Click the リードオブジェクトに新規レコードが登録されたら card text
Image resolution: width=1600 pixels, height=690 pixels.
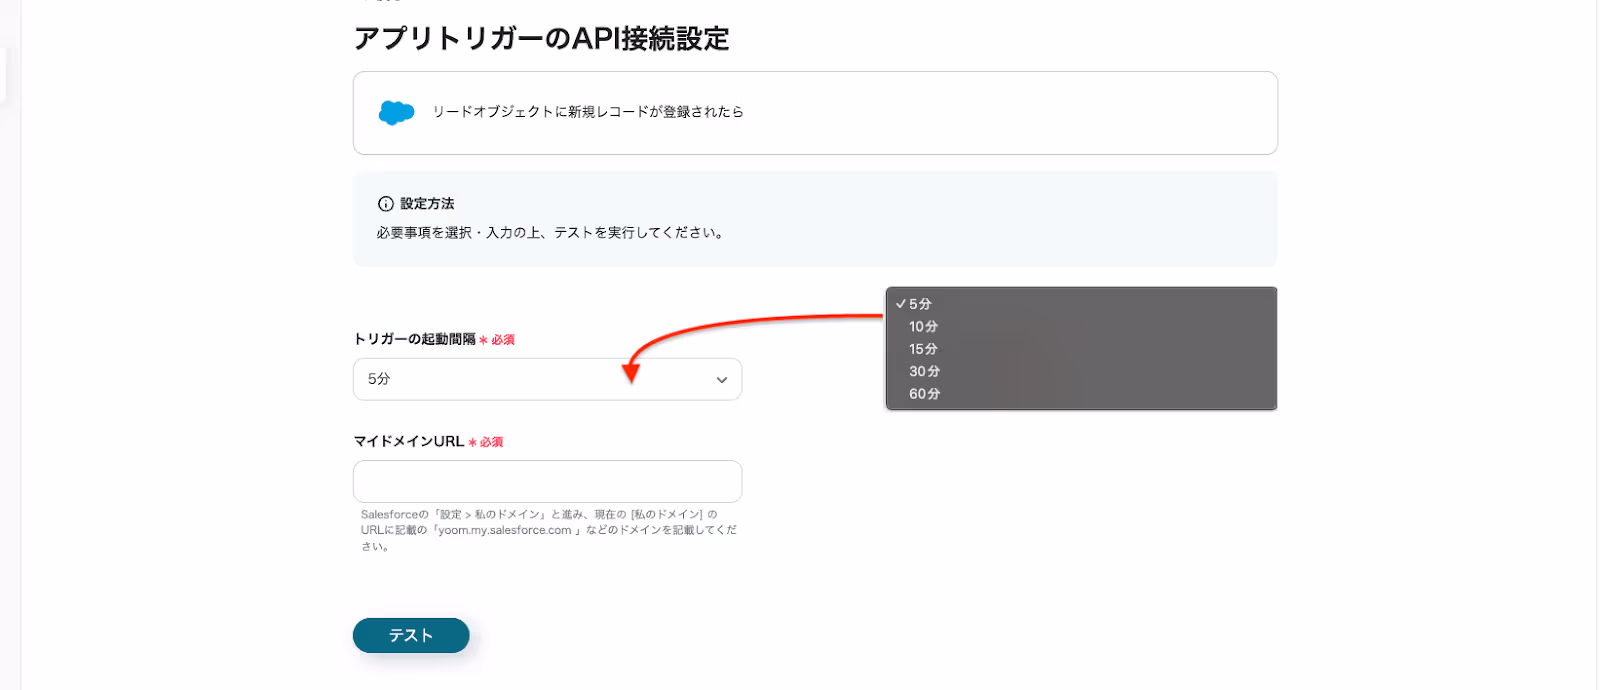click(x=588, y=112)
